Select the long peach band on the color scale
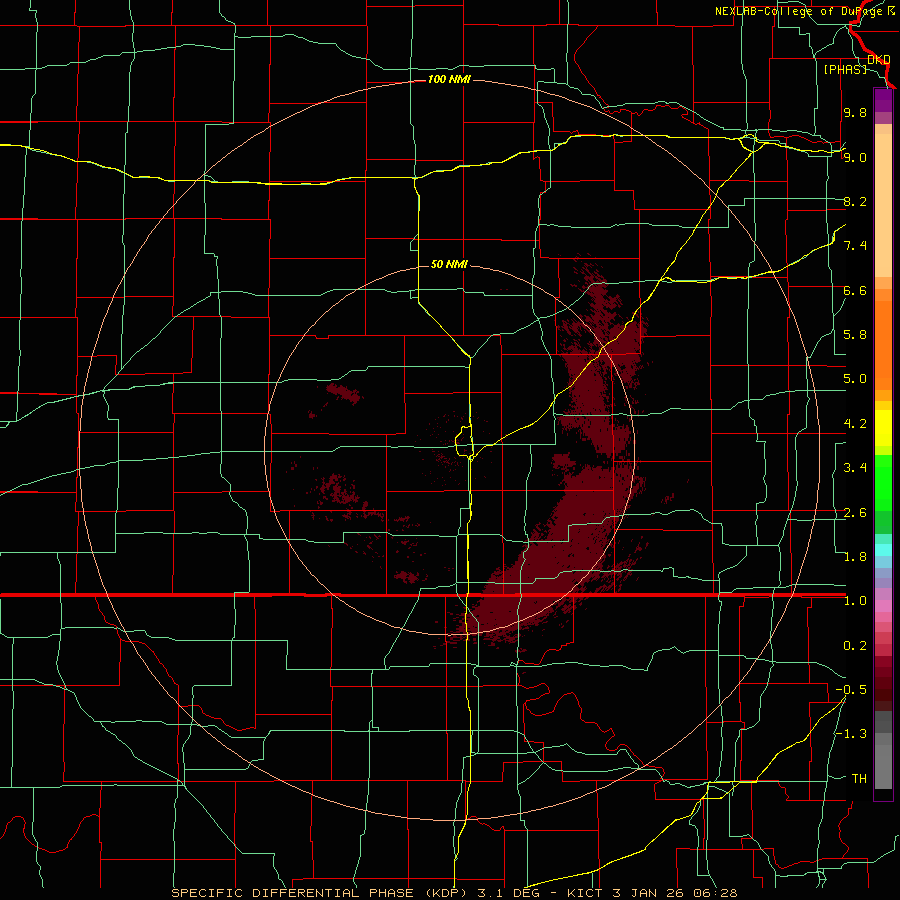The height and width of the screenshot is (900, 900). pyautogui.click(x=883, y=205)
